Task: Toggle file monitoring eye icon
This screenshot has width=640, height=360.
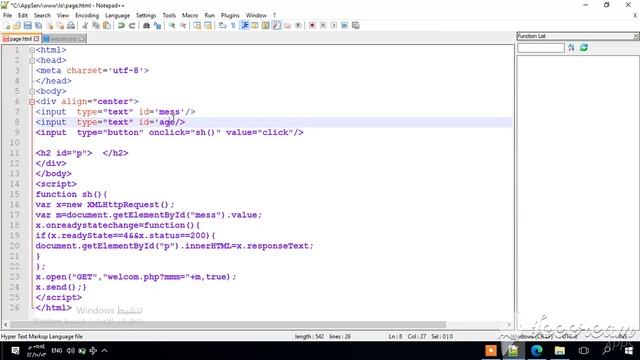Action: [298, 26]
